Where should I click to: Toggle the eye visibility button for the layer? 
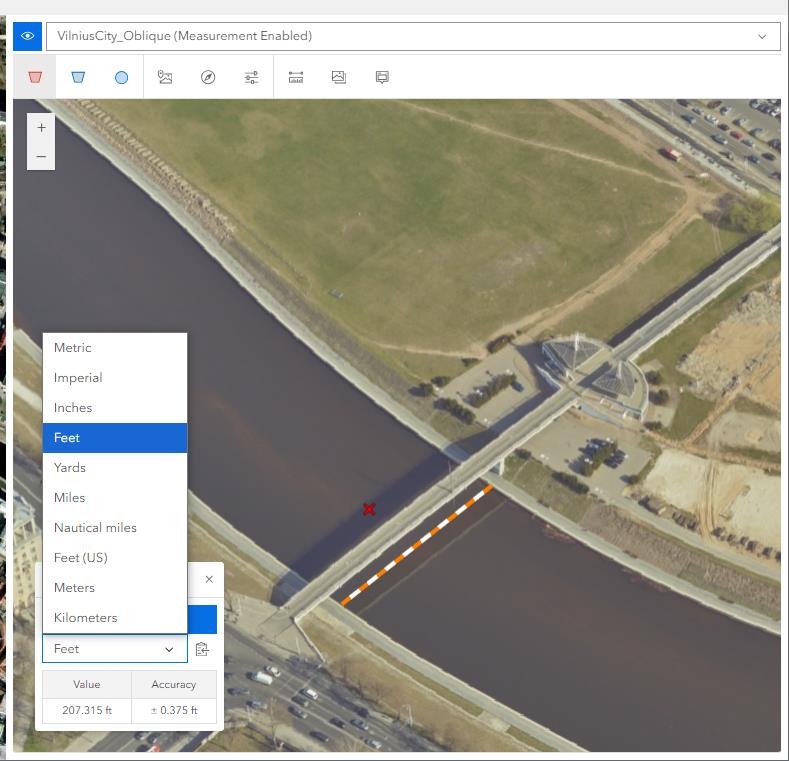(27, 36)
